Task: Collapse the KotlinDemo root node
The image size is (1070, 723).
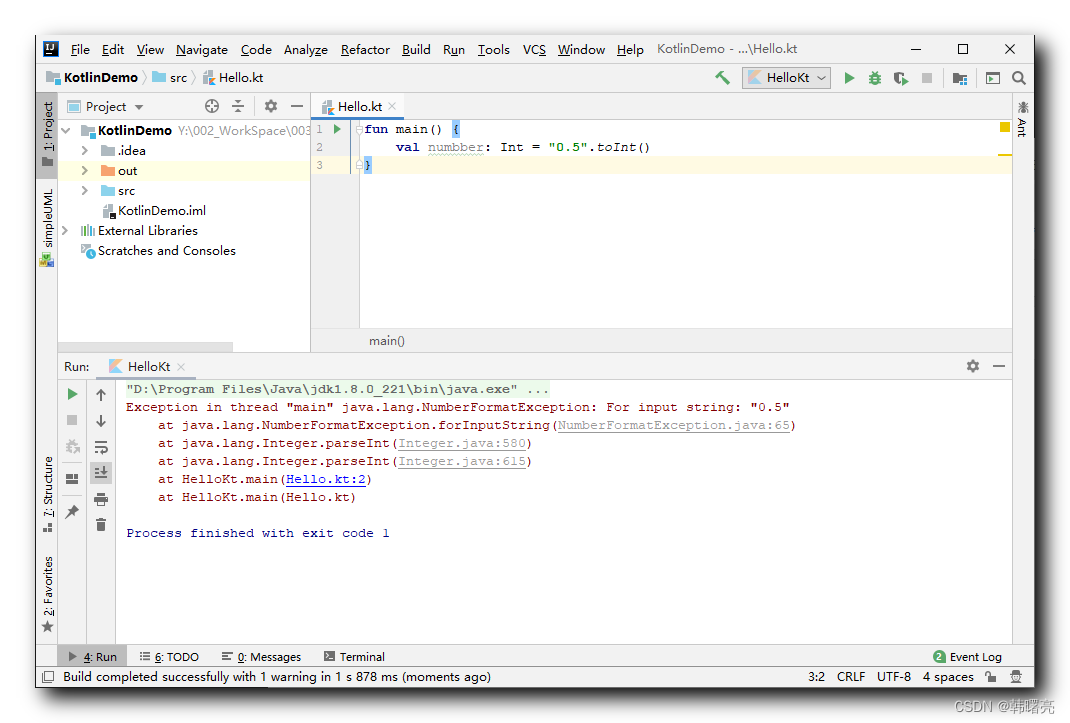Action: click(x=66, y=130)
